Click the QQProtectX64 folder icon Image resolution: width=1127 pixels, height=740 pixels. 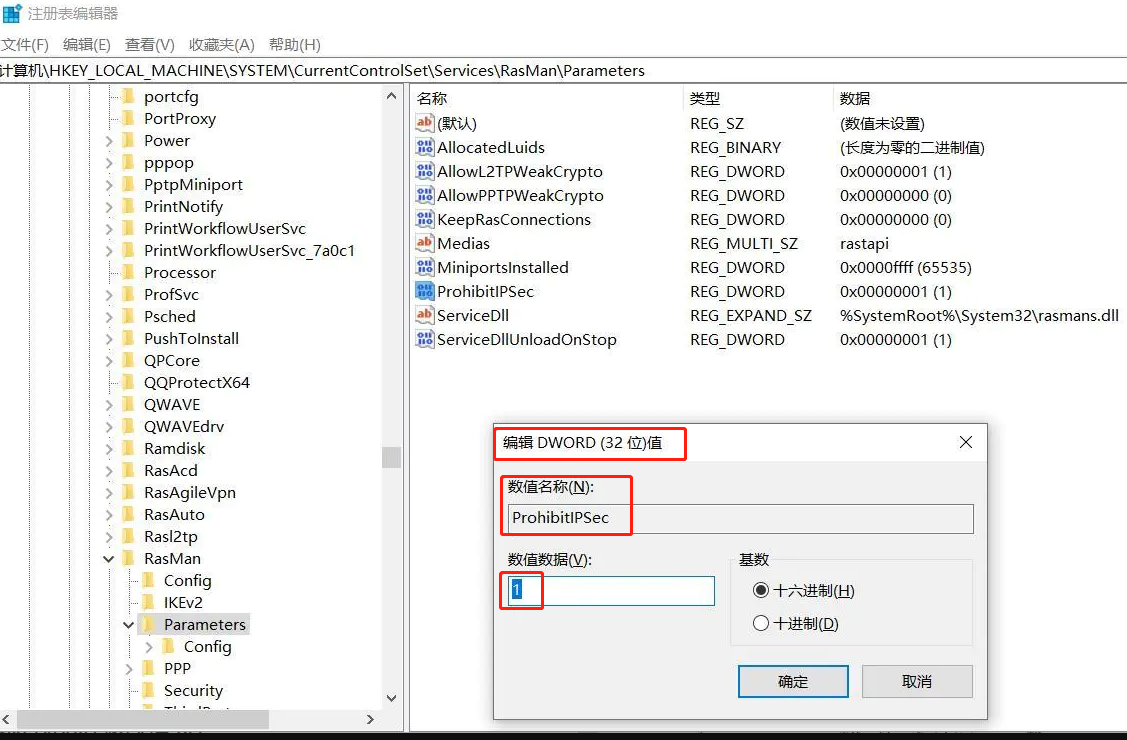tap(128, 383)
